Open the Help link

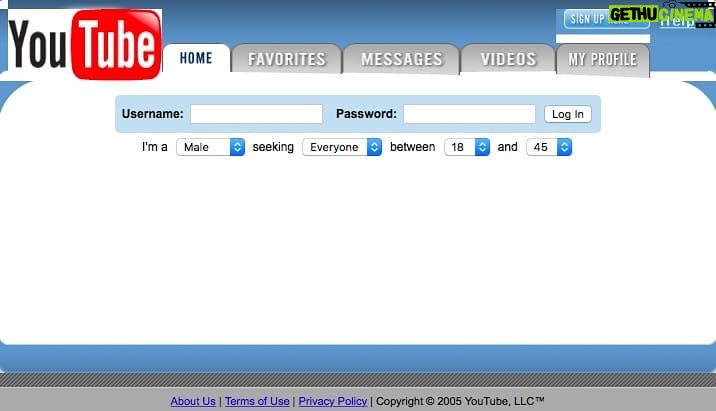[677, 21]
